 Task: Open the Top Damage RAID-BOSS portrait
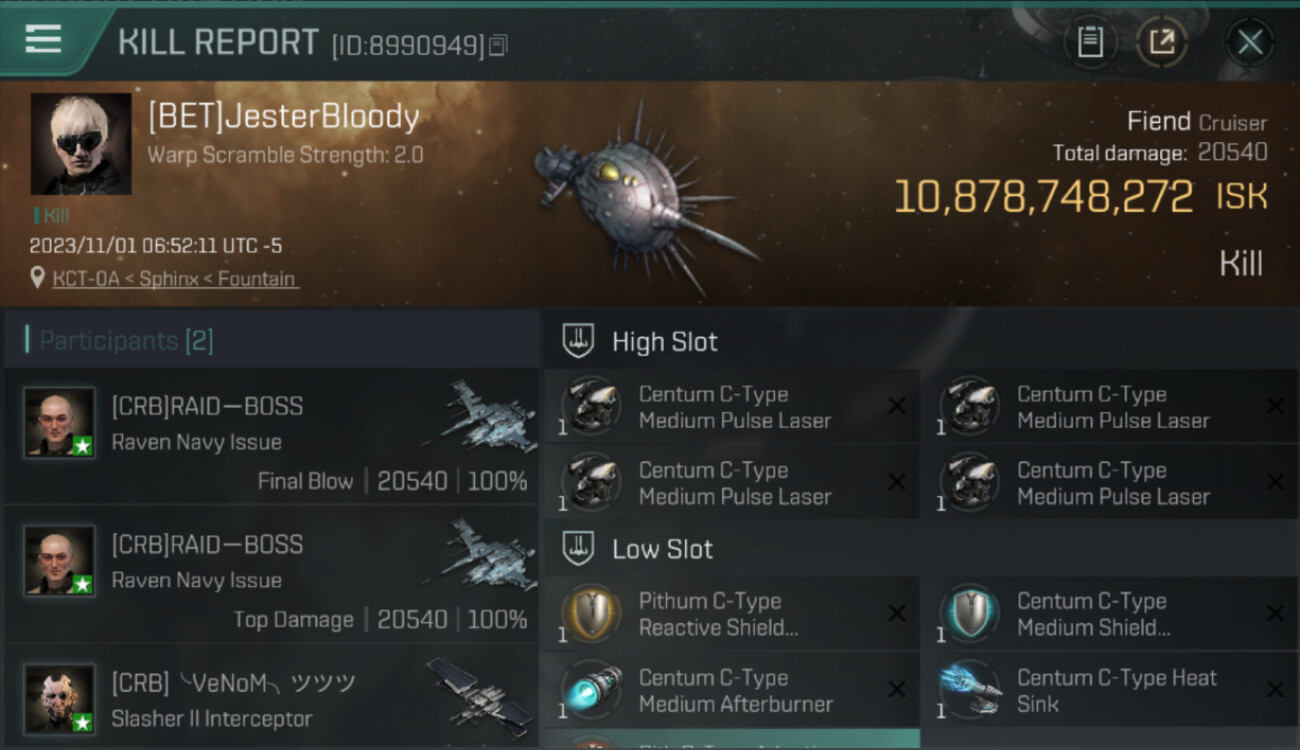[60, 561]
